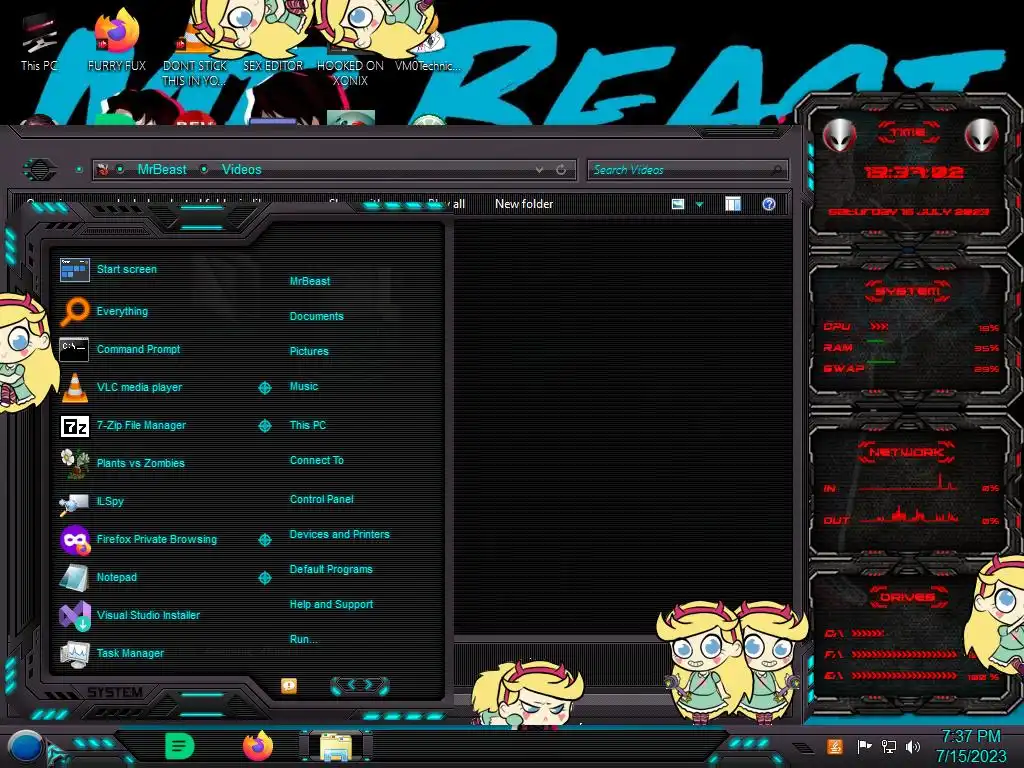This screenshot has width=1024, height=768.
Task: Click Run... in start menu
Action: point(303,639)
